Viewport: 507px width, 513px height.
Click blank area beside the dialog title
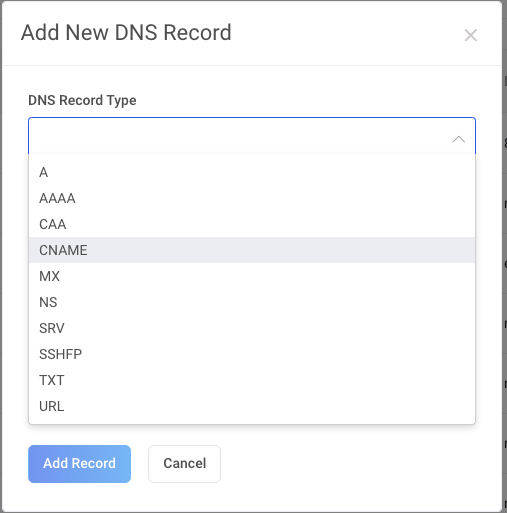(x=347, y=33)
